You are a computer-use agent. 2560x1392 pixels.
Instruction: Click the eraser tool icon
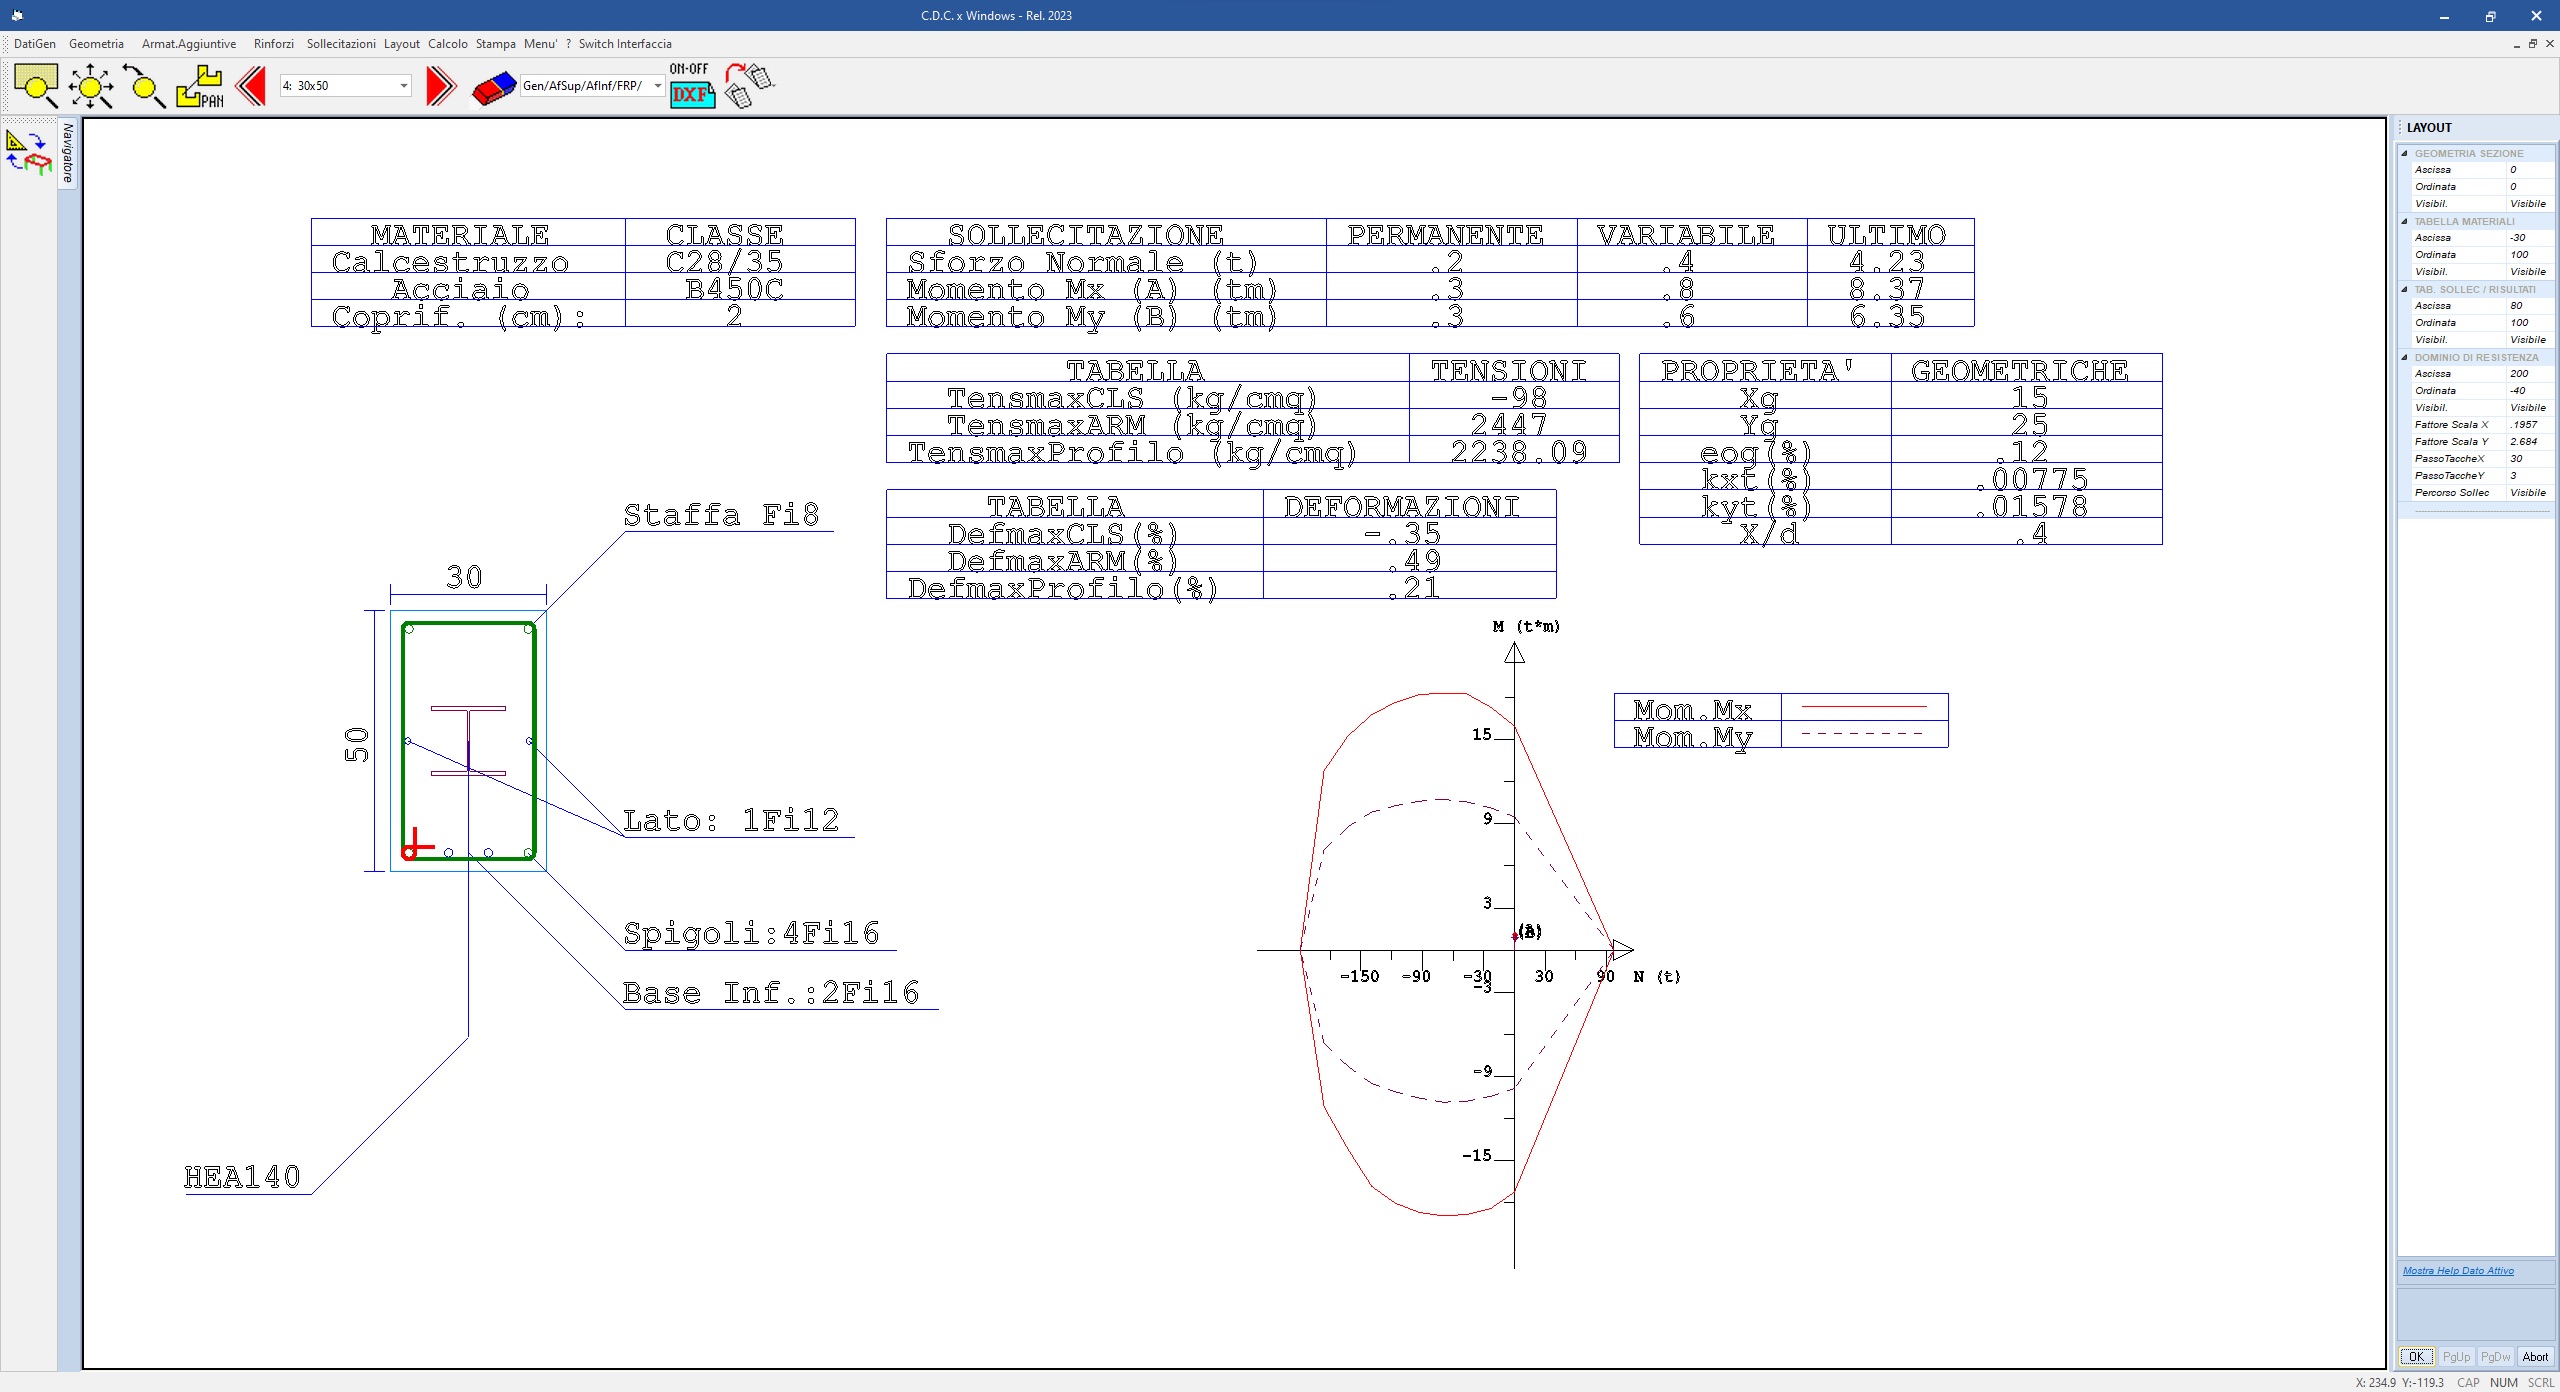pyautogui.click(x=494, y=88)
